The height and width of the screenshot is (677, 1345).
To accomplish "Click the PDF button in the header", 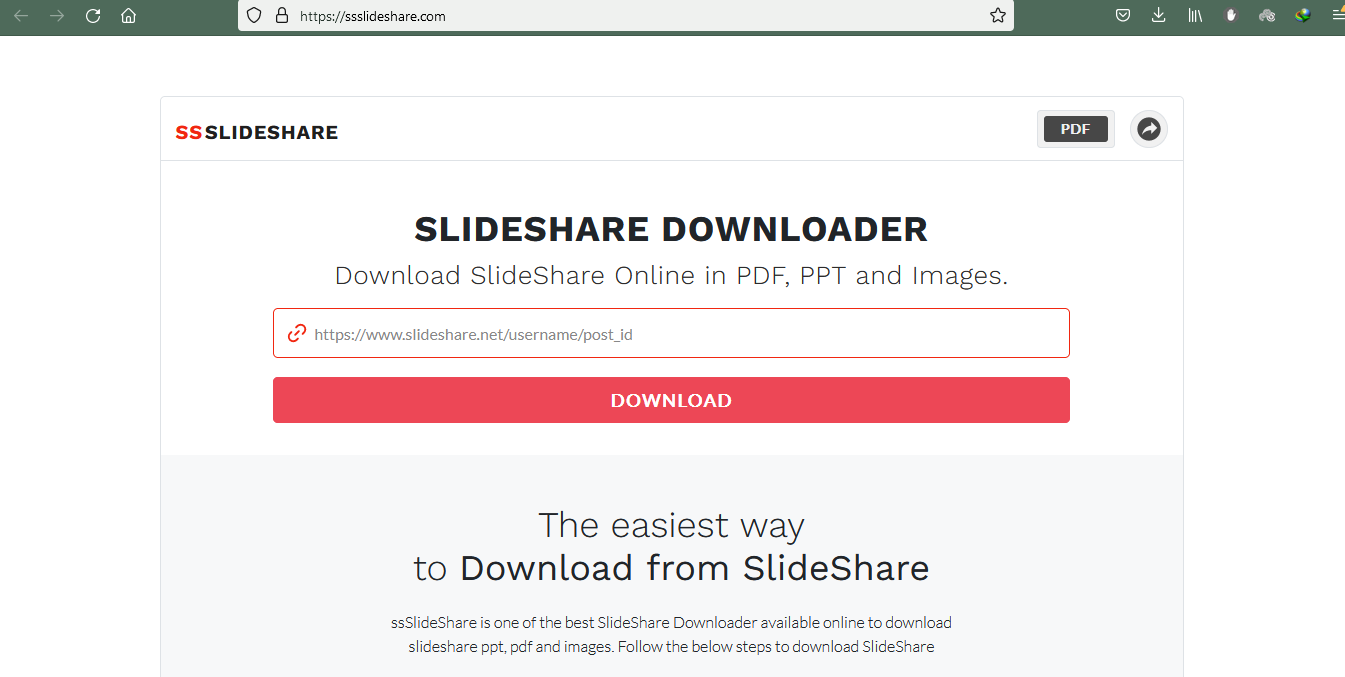I will [1075, 129].
